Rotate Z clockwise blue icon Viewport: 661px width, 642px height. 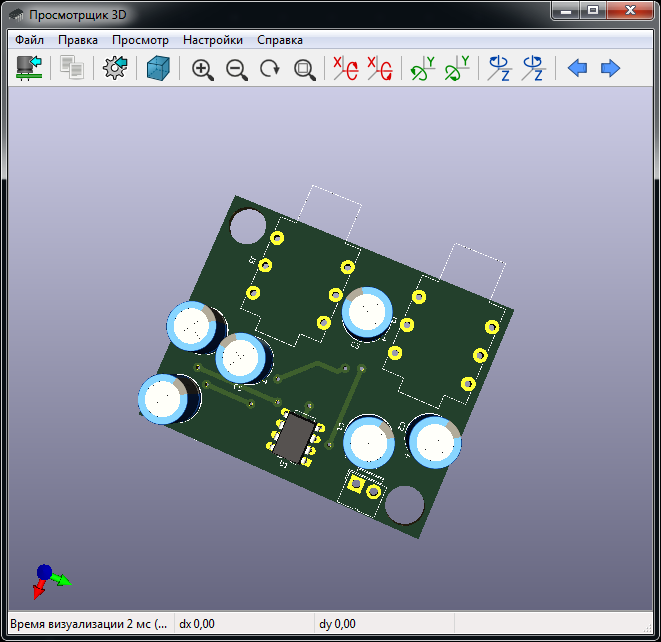(x=499, y=69)
